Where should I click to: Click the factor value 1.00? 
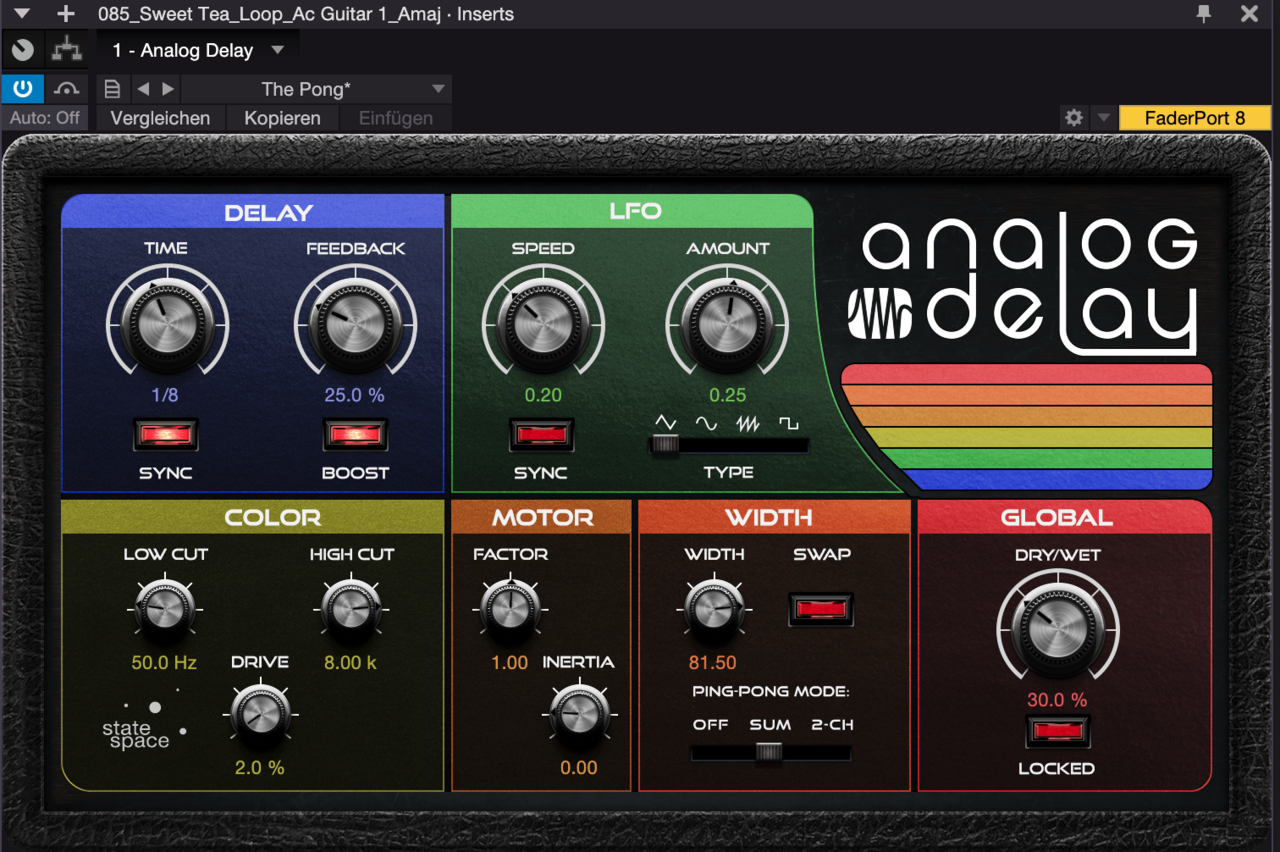509,662
